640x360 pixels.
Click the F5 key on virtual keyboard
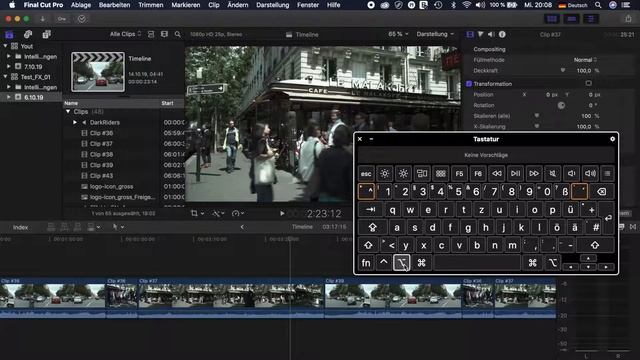[459, 173]
